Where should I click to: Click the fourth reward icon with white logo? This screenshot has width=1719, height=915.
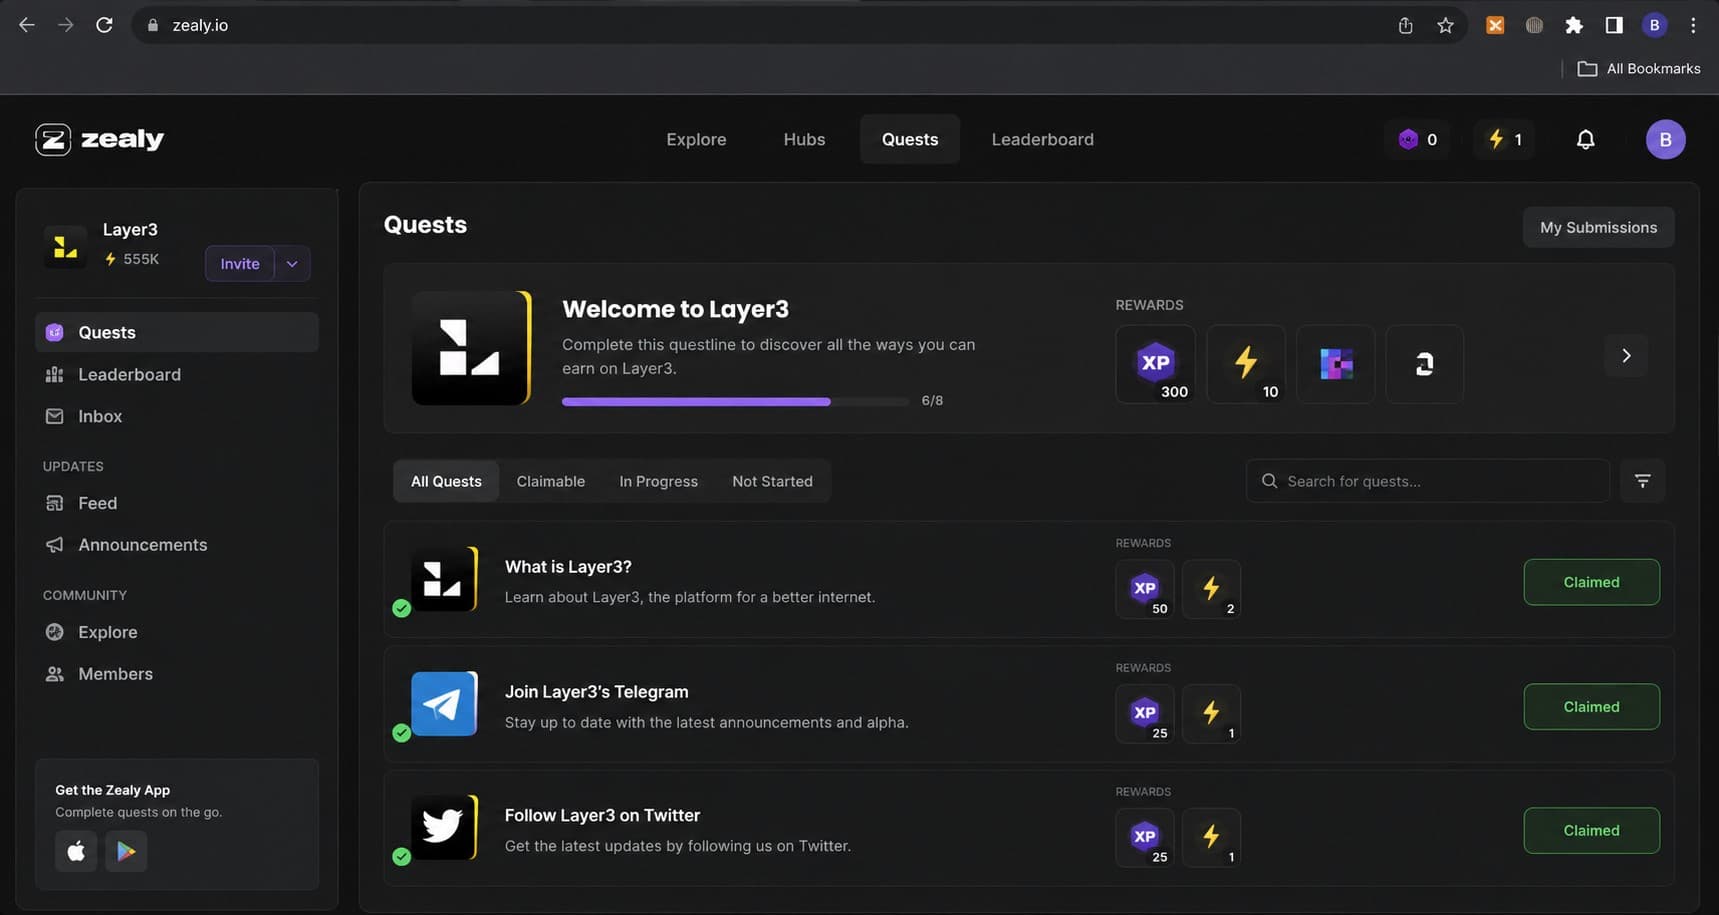[x=1425, y=364]
